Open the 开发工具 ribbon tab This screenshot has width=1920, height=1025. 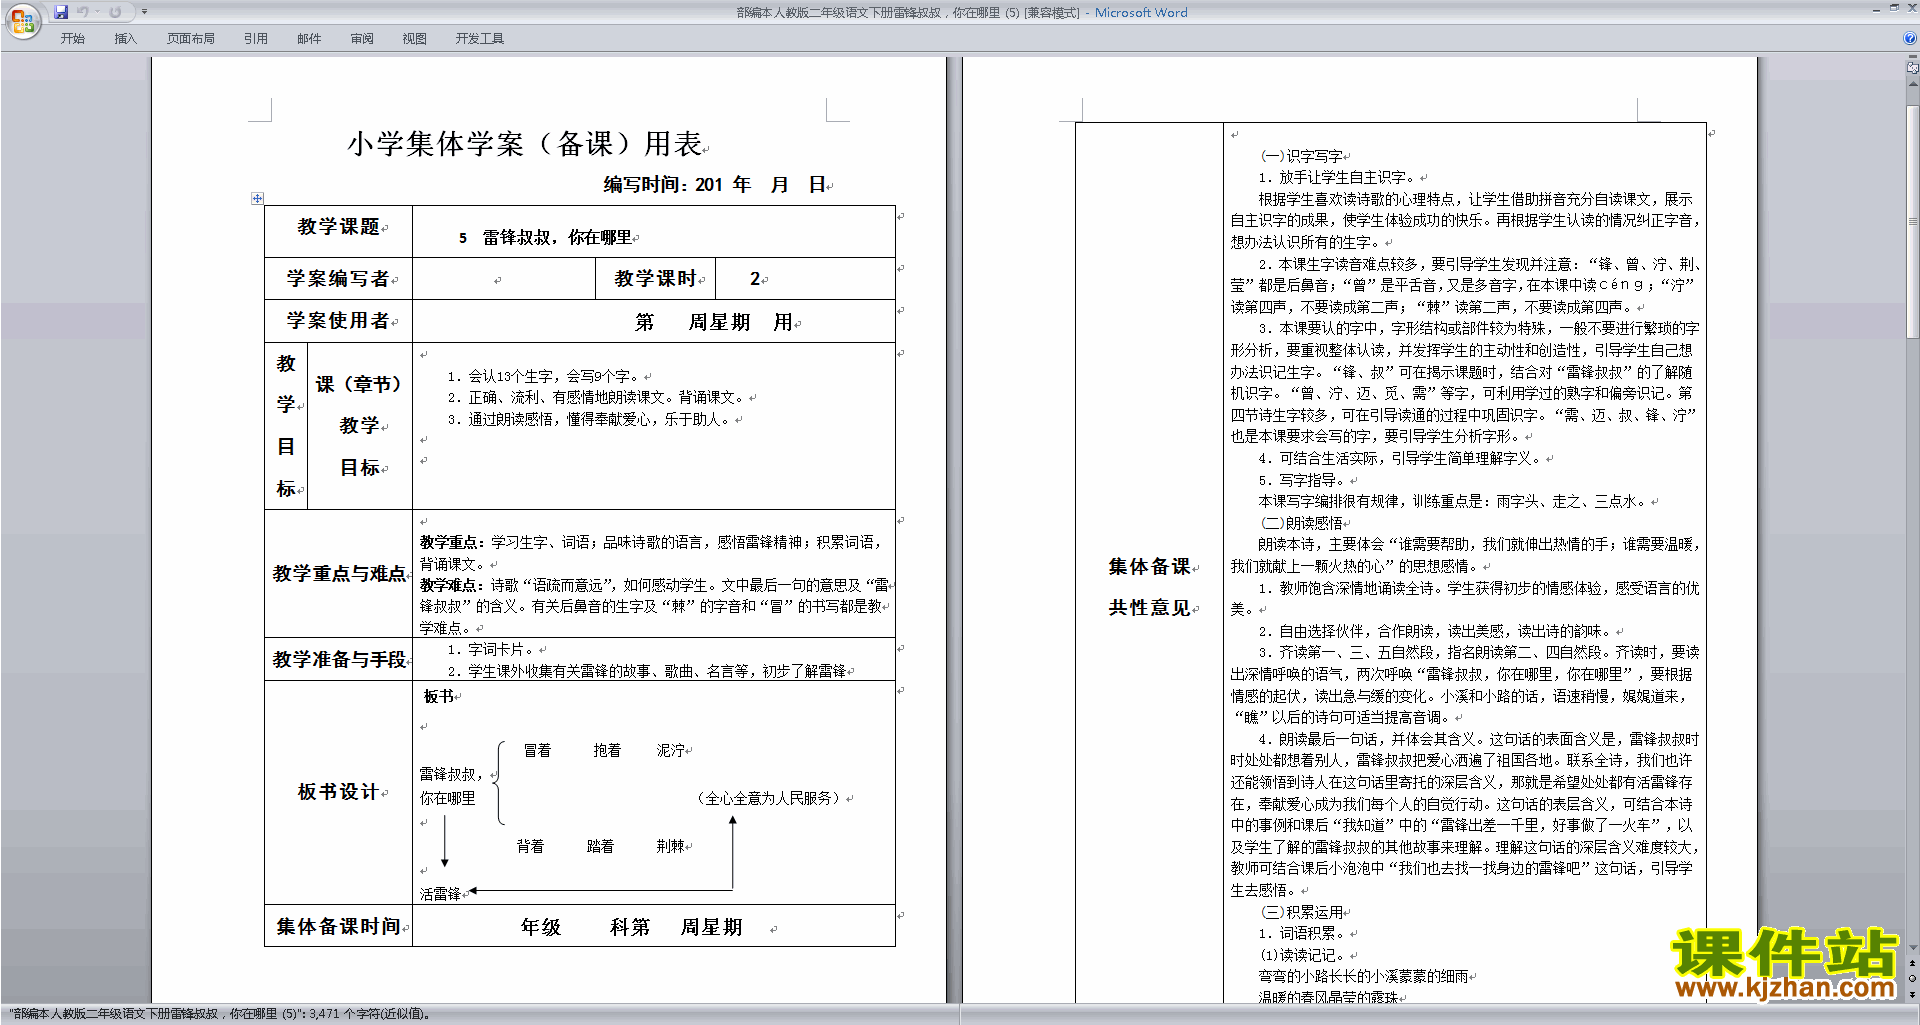(x=480, y=39)
